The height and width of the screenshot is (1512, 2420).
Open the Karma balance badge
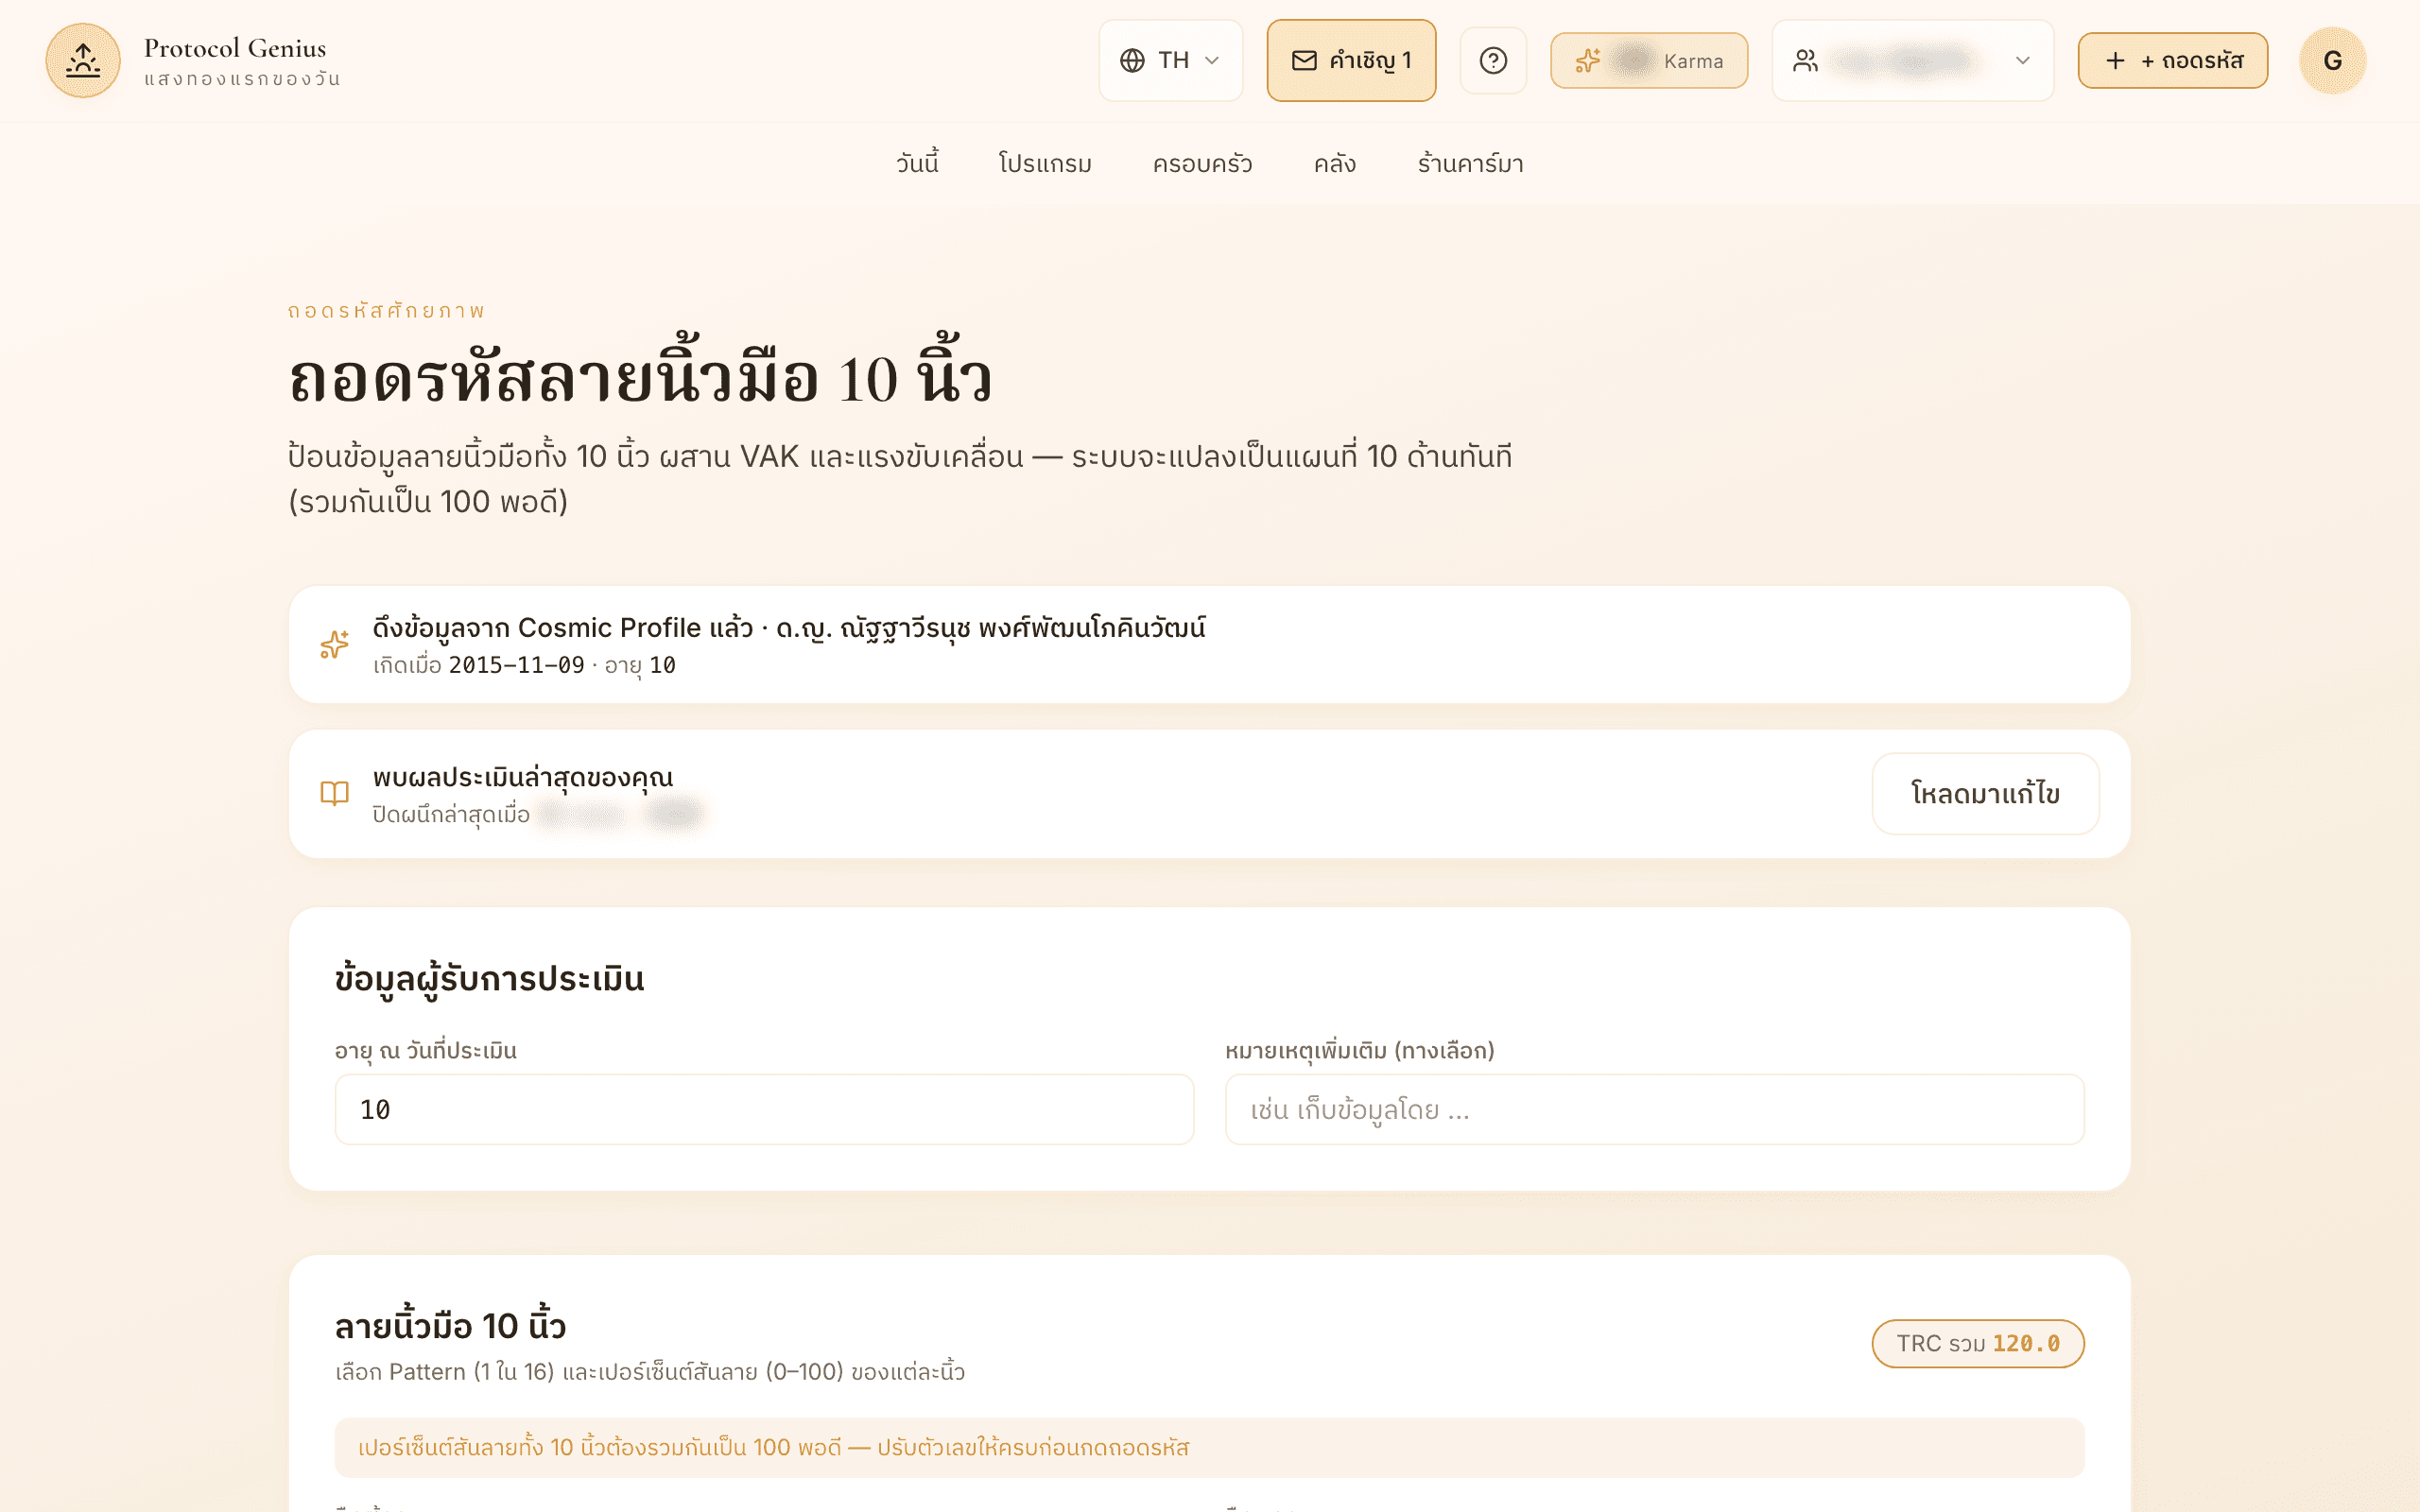coord(1649,60)
